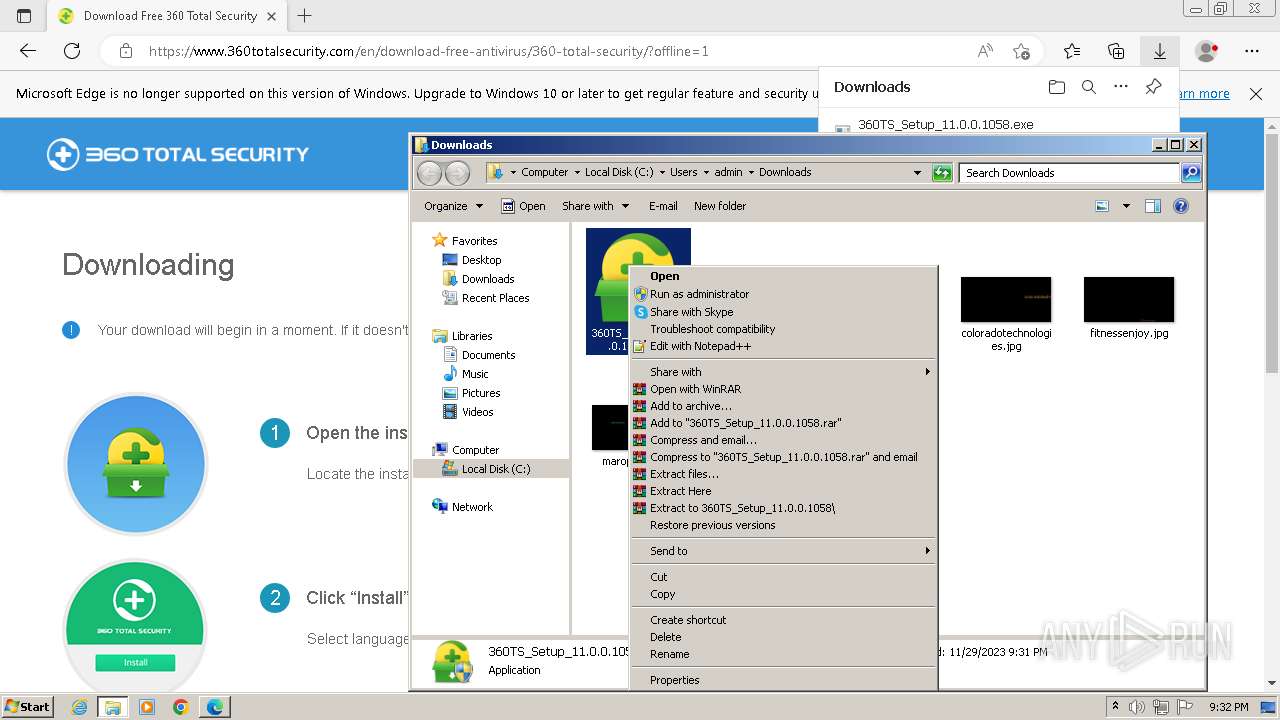
Task: Expand Share with submenu in context menu
Action: pyautogui.click(x=784, y=372)
